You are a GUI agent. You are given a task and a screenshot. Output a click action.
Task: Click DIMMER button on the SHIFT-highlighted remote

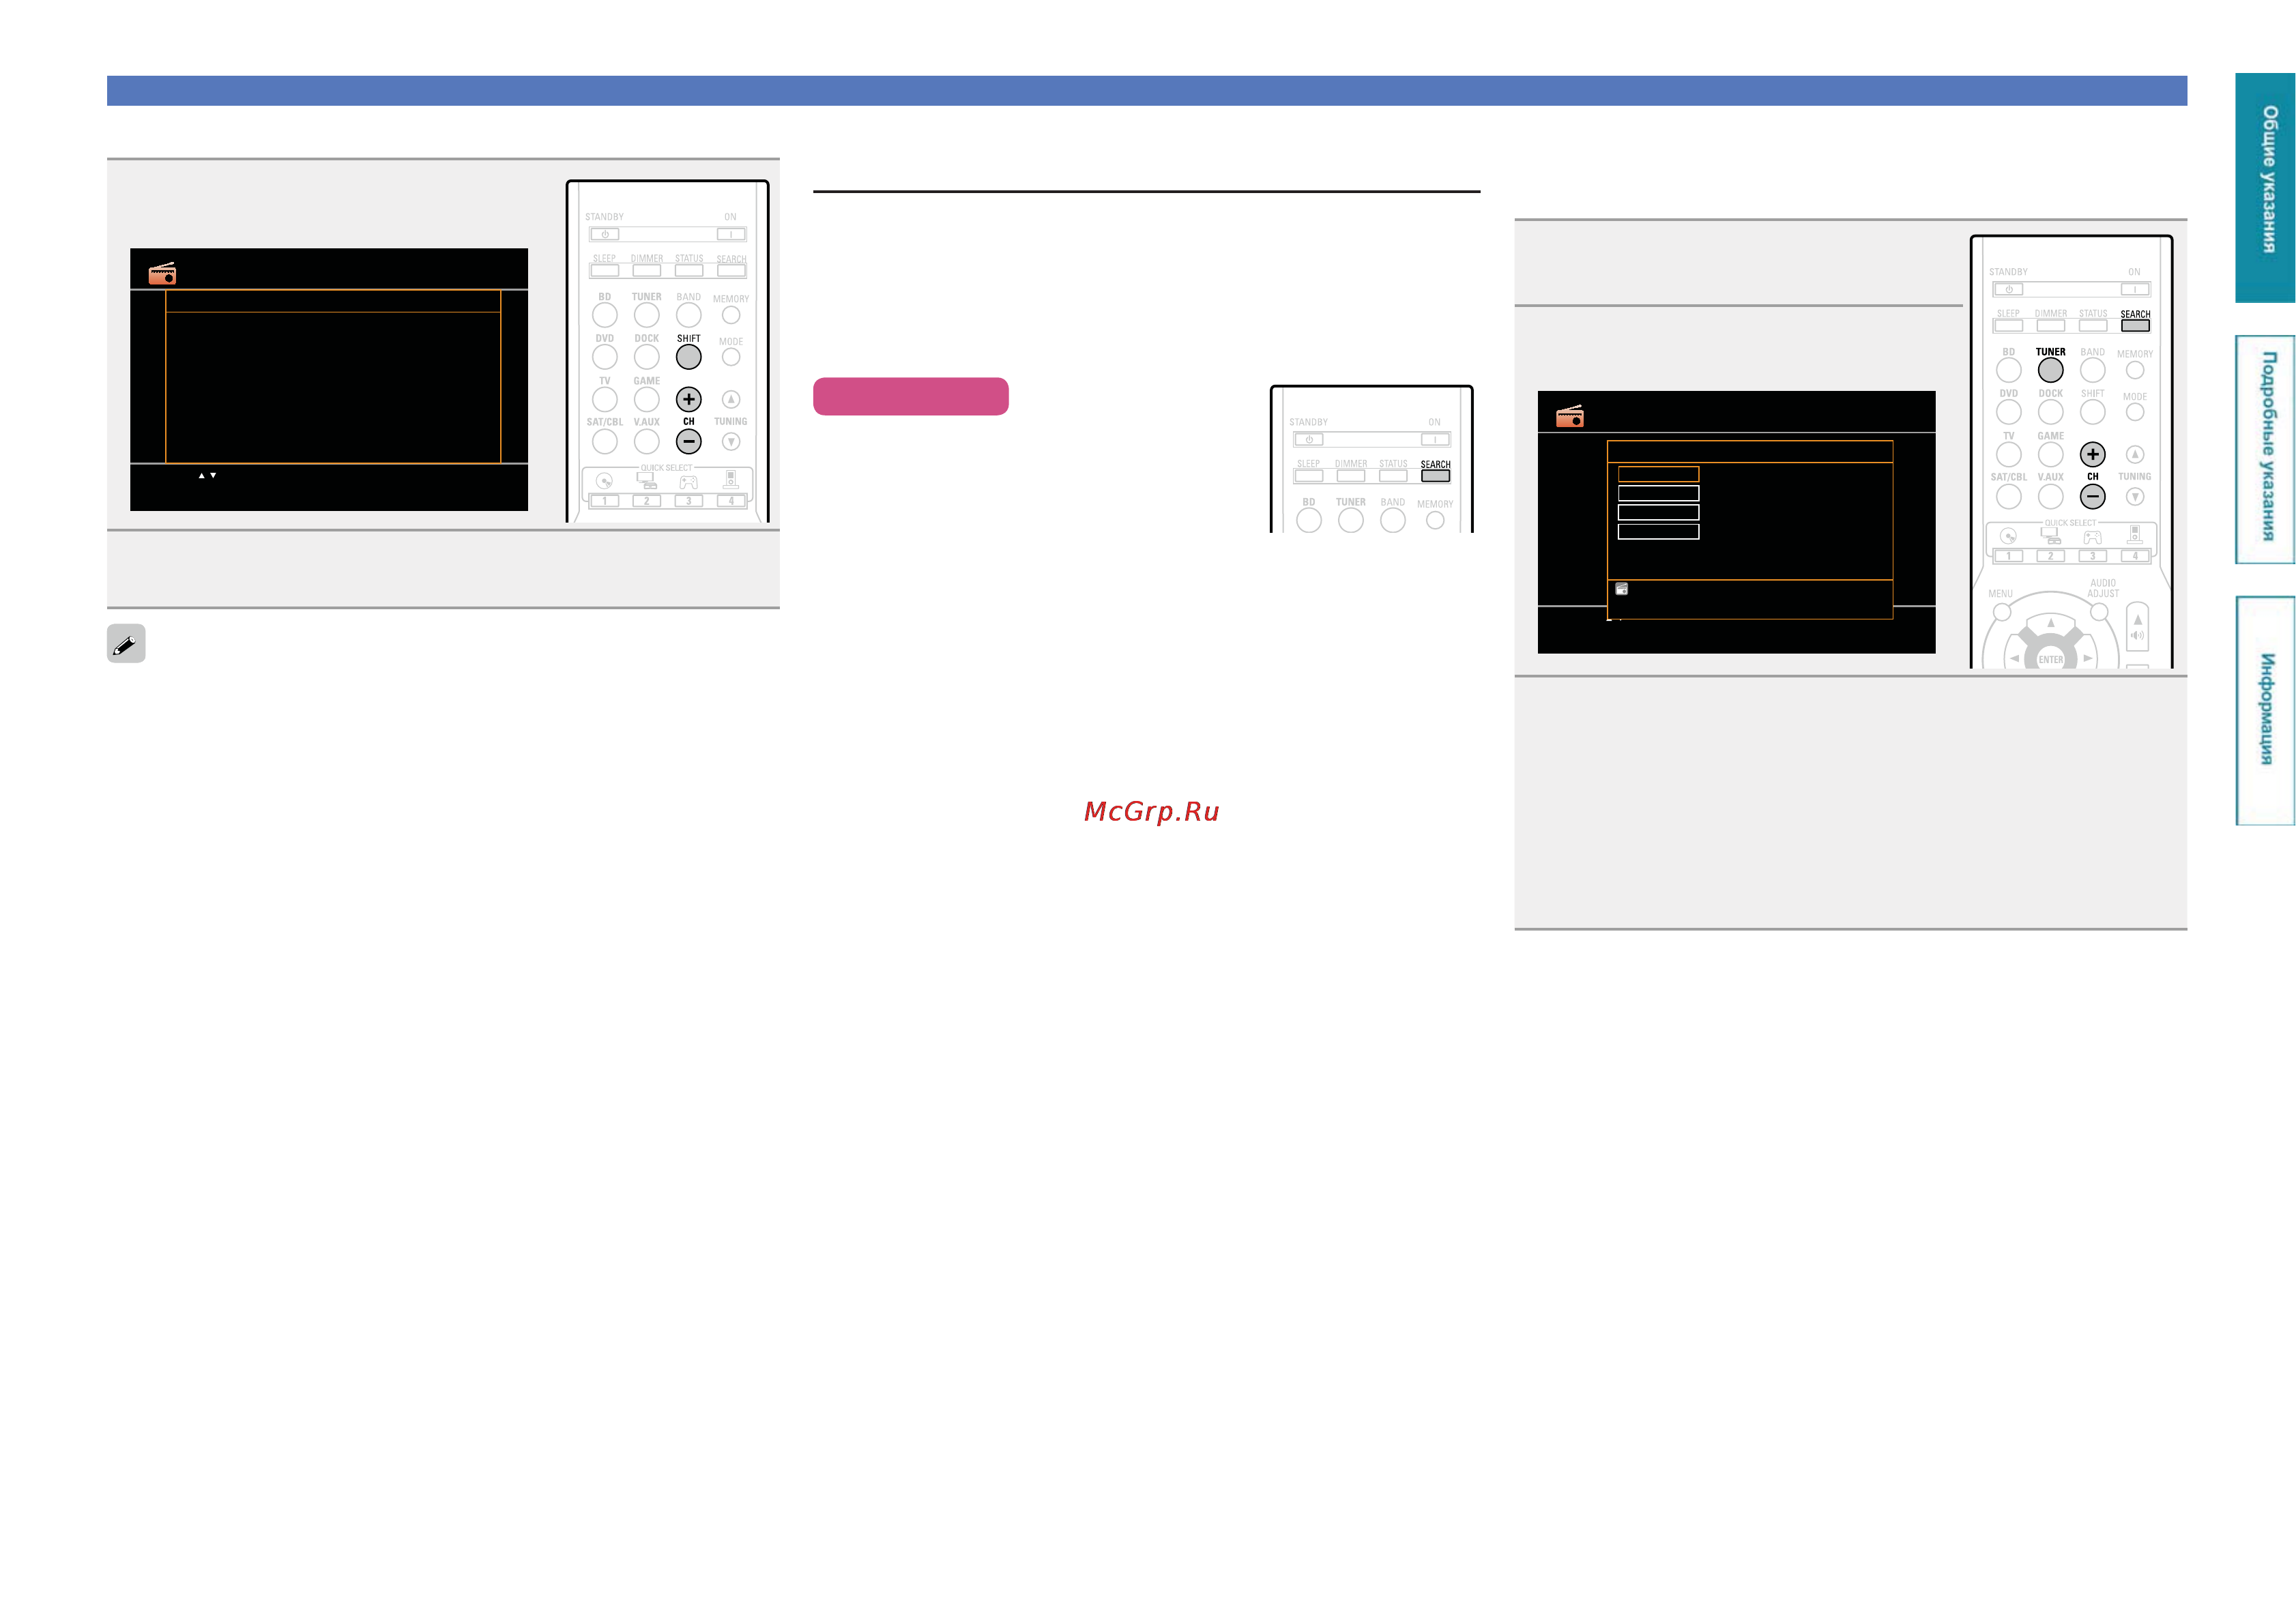point(647,270)
